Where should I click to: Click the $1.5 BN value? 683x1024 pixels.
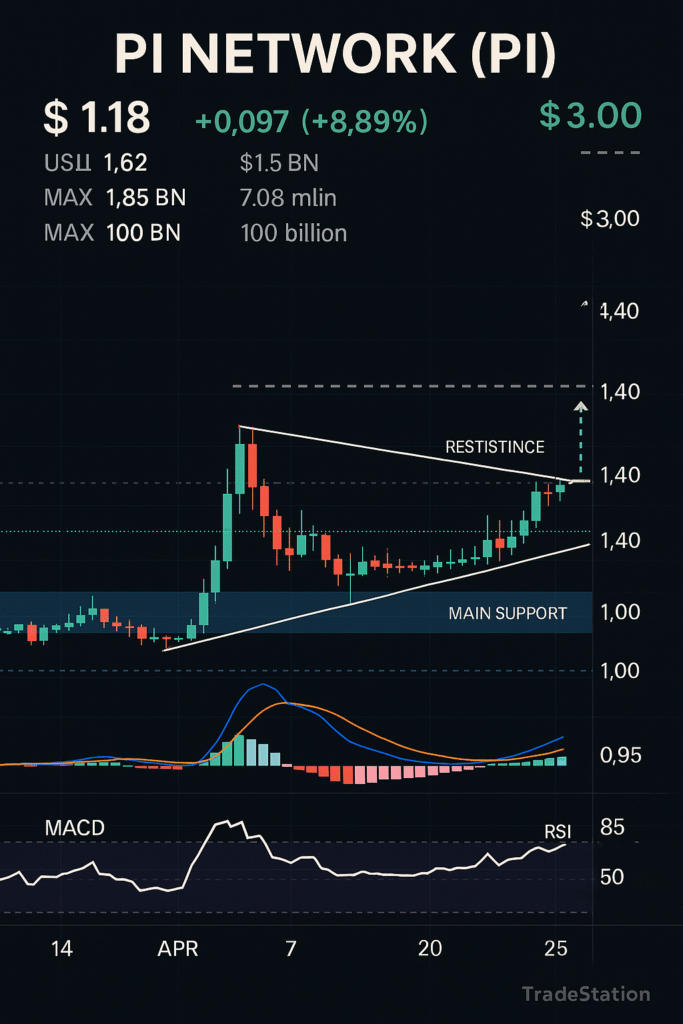point(279,163)
